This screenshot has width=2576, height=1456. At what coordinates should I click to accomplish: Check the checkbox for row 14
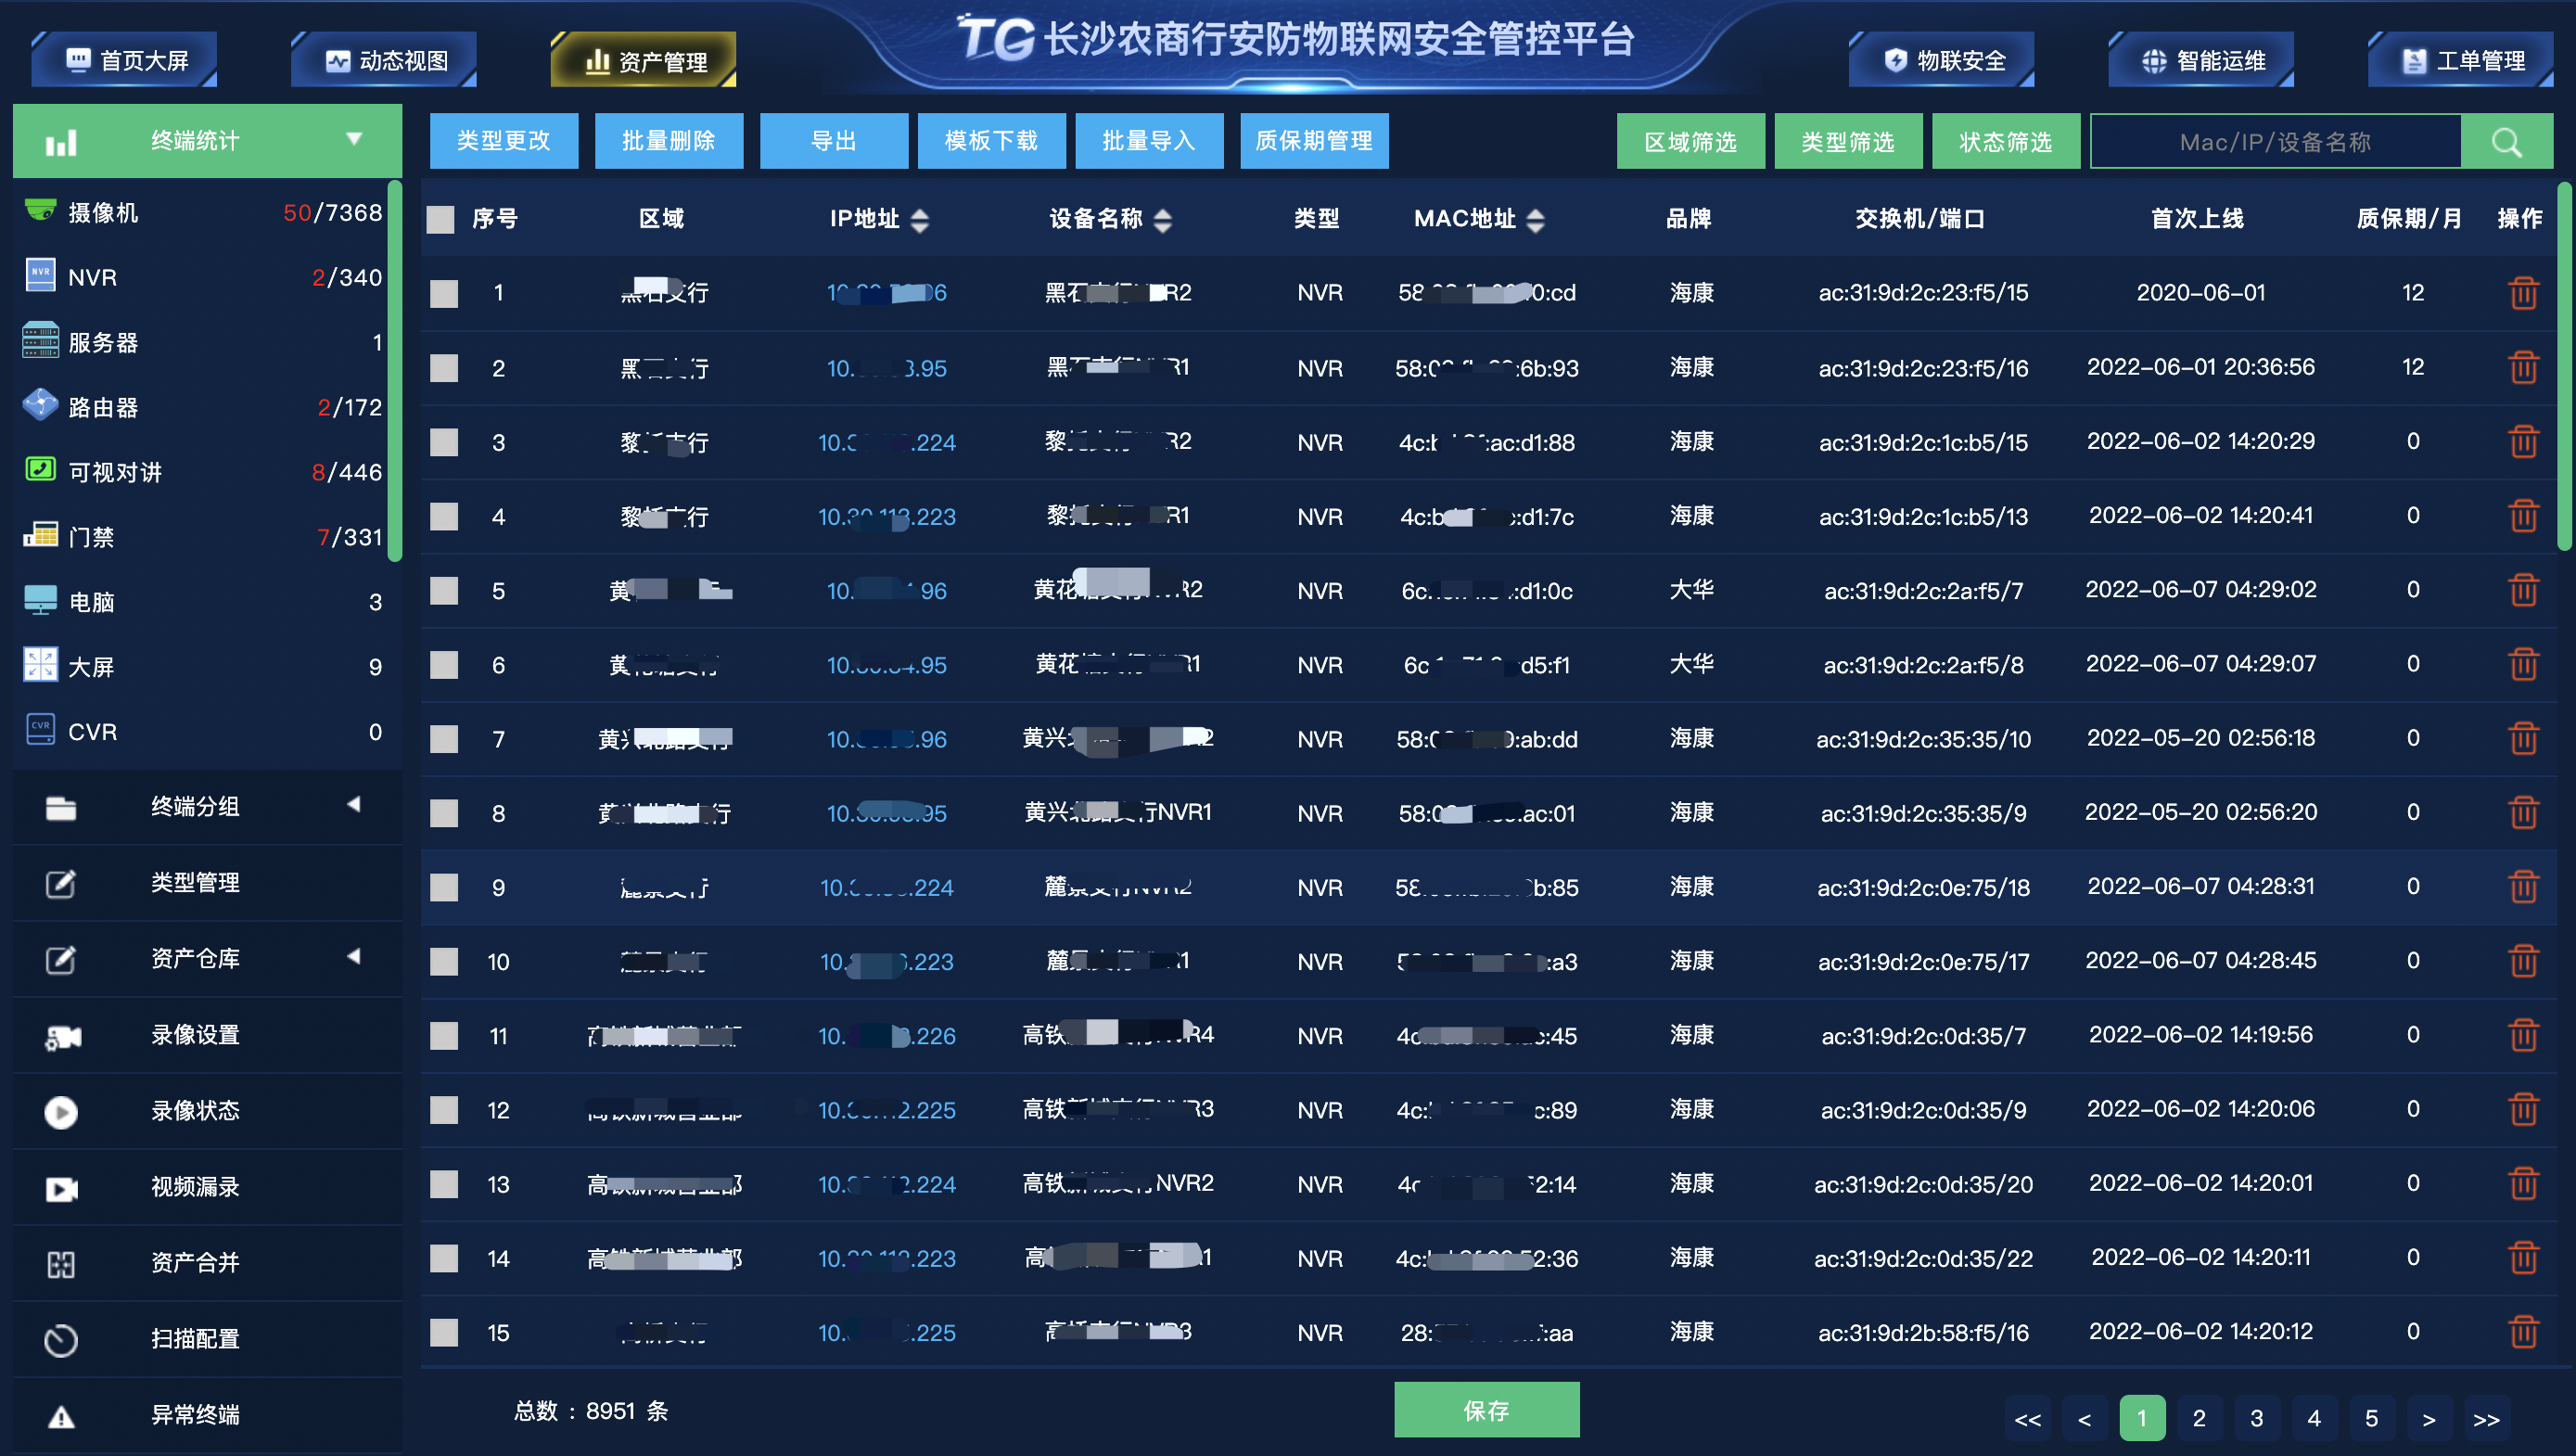click(x=444, y=1258)
